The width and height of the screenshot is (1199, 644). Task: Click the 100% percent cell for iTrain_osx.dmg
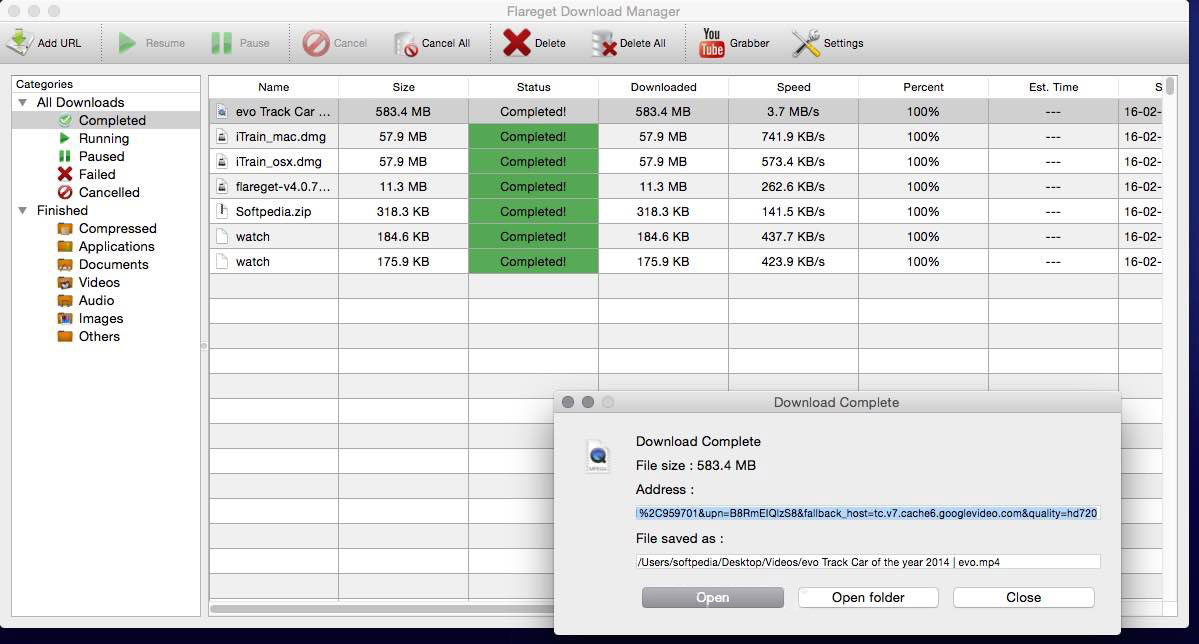[924, 161]
